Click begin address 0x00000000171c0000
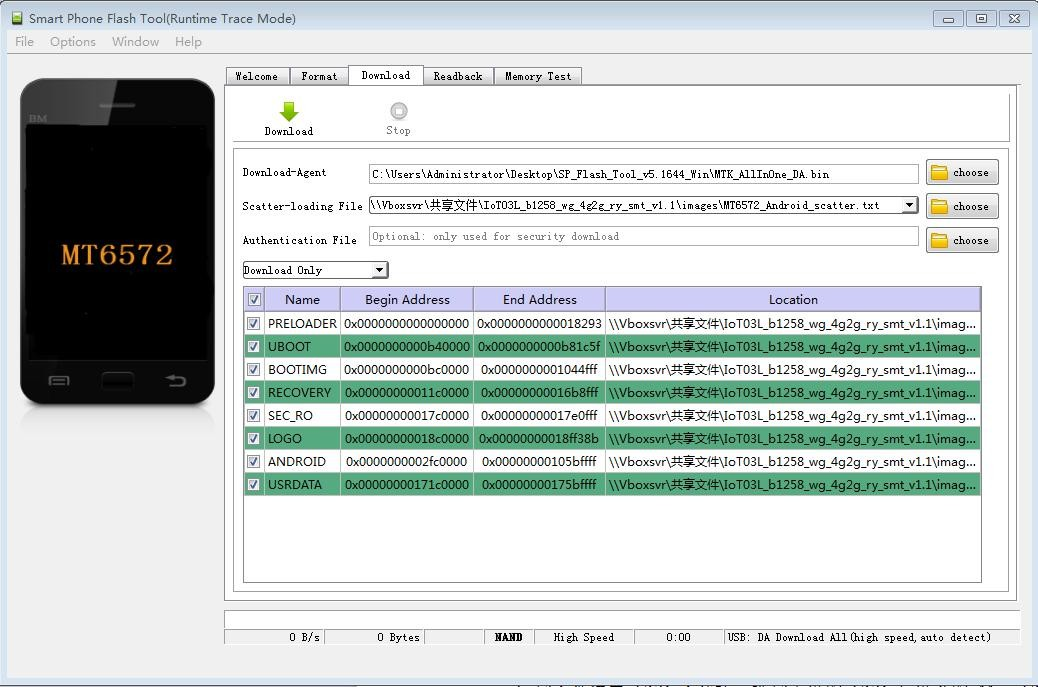 point(407,484)
